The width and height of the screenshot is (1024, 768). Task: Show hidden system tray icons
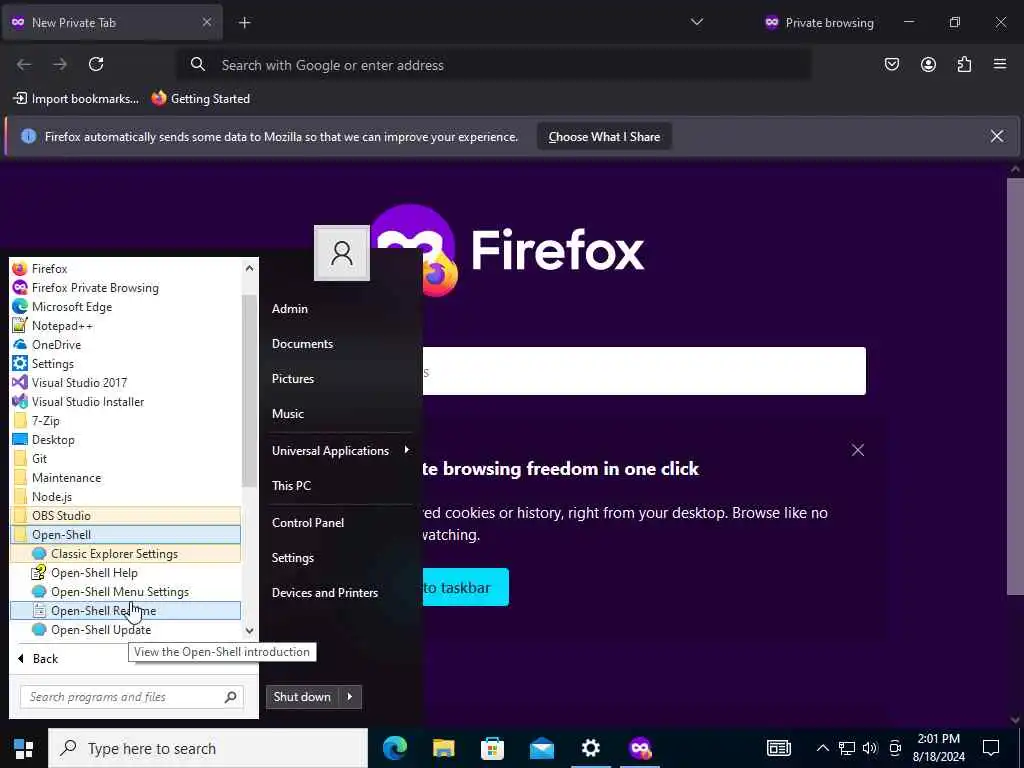(x=823, y=748)
